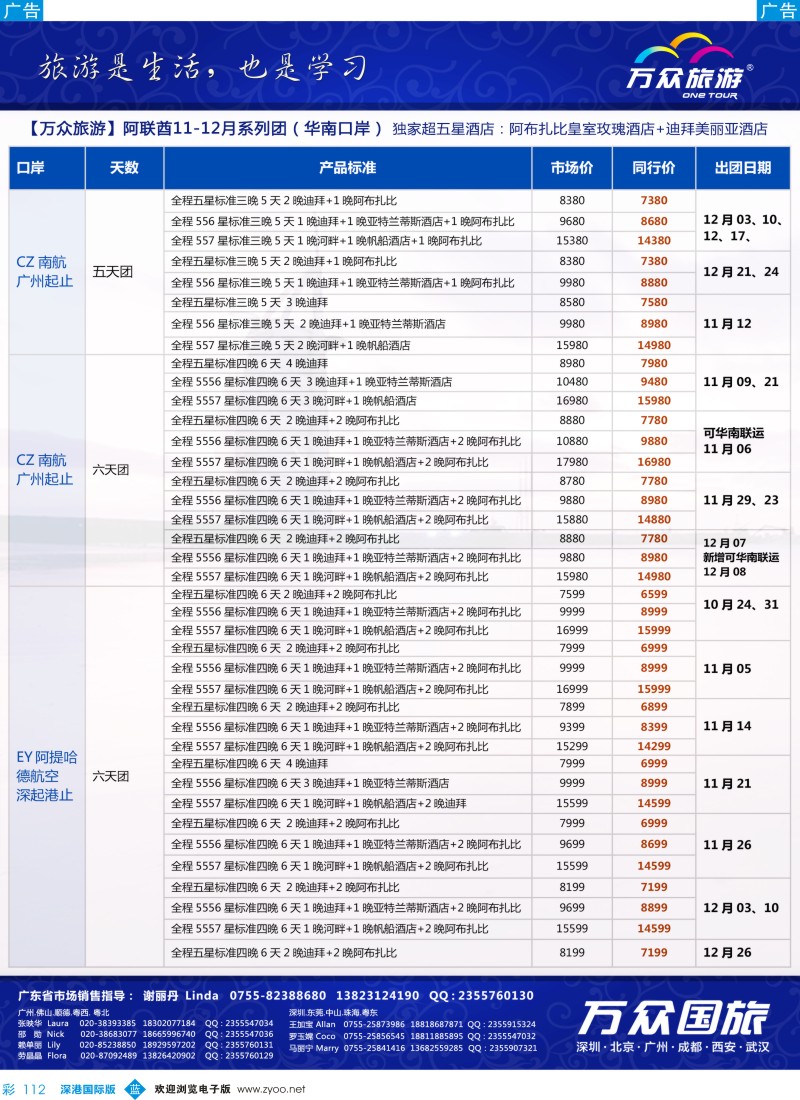The width and height of the screenshot is (800, 1100).
Task: Click the market price 15380
Action: (x=572, y=241)
